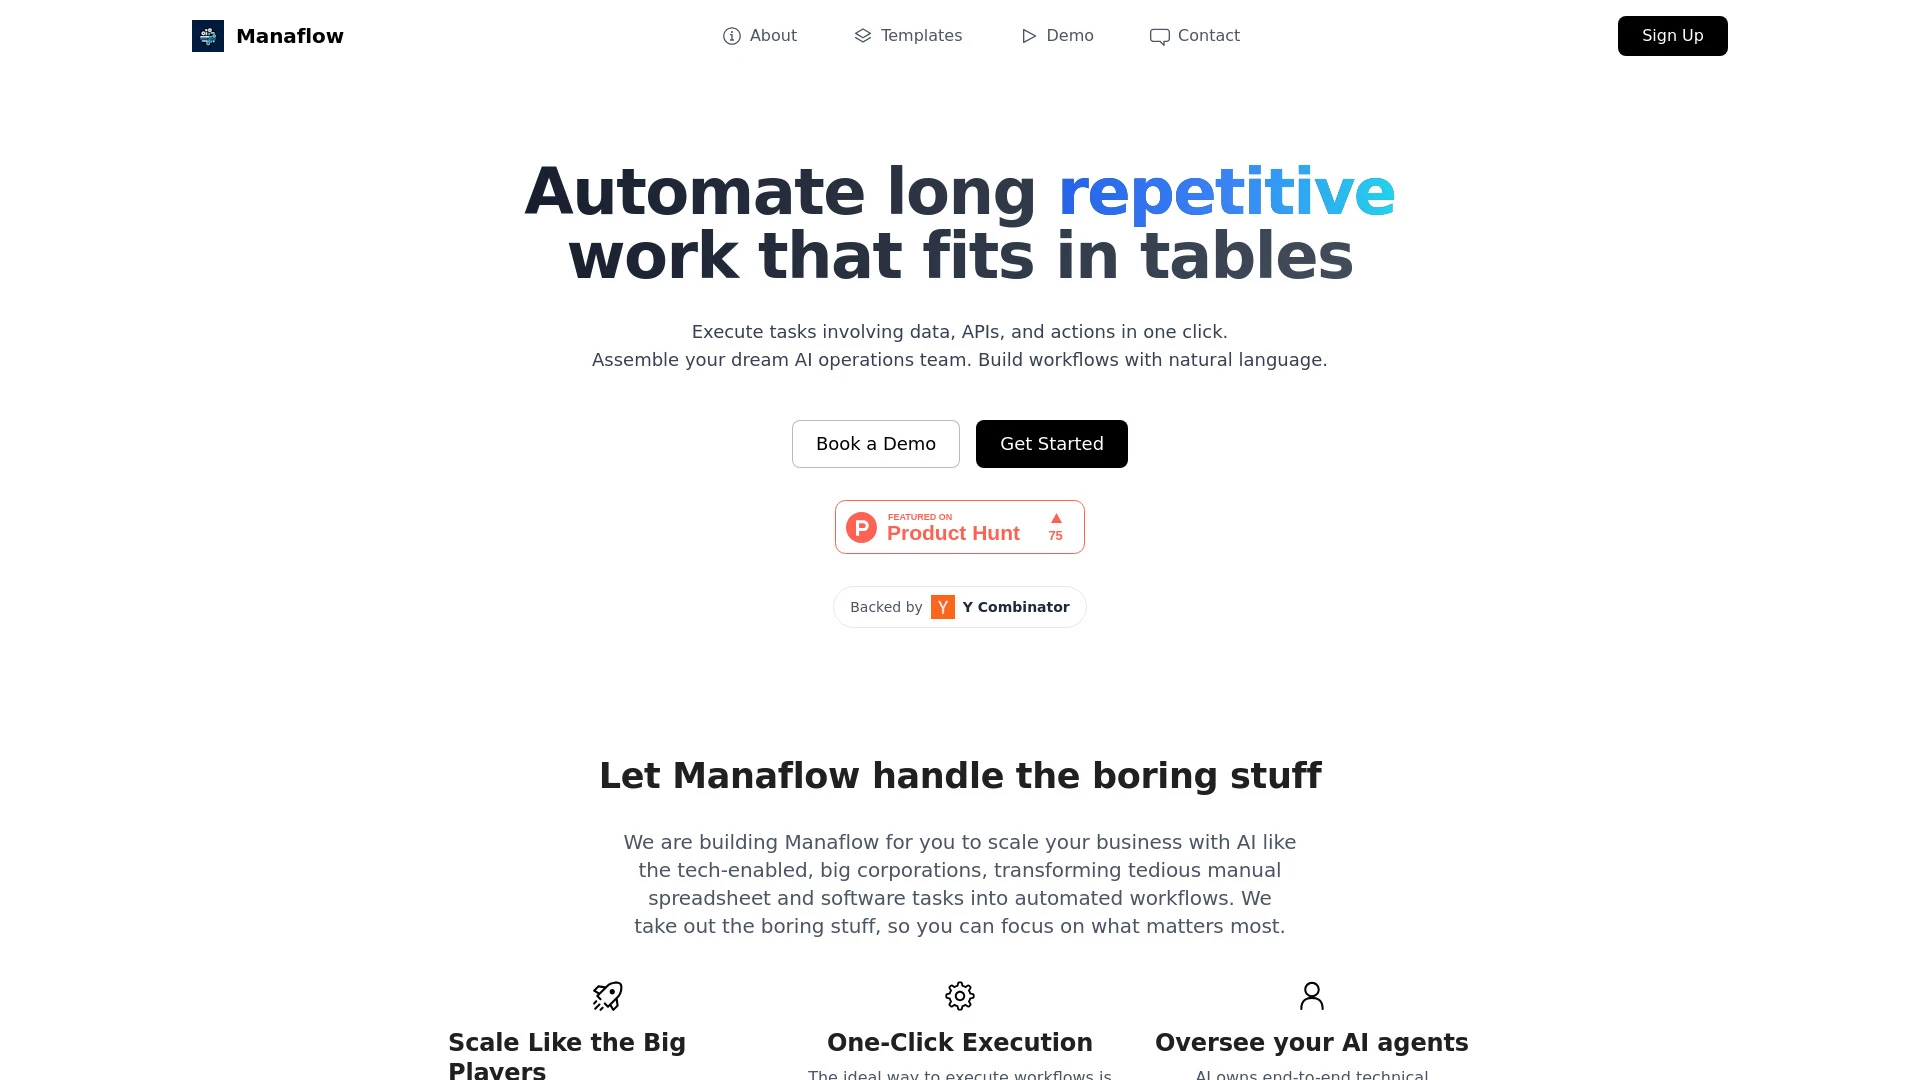The width and height of the screenshot is (1920, 1080).
Task: Toggle the Product Hunt featured badge
Action: coord(960,526)
